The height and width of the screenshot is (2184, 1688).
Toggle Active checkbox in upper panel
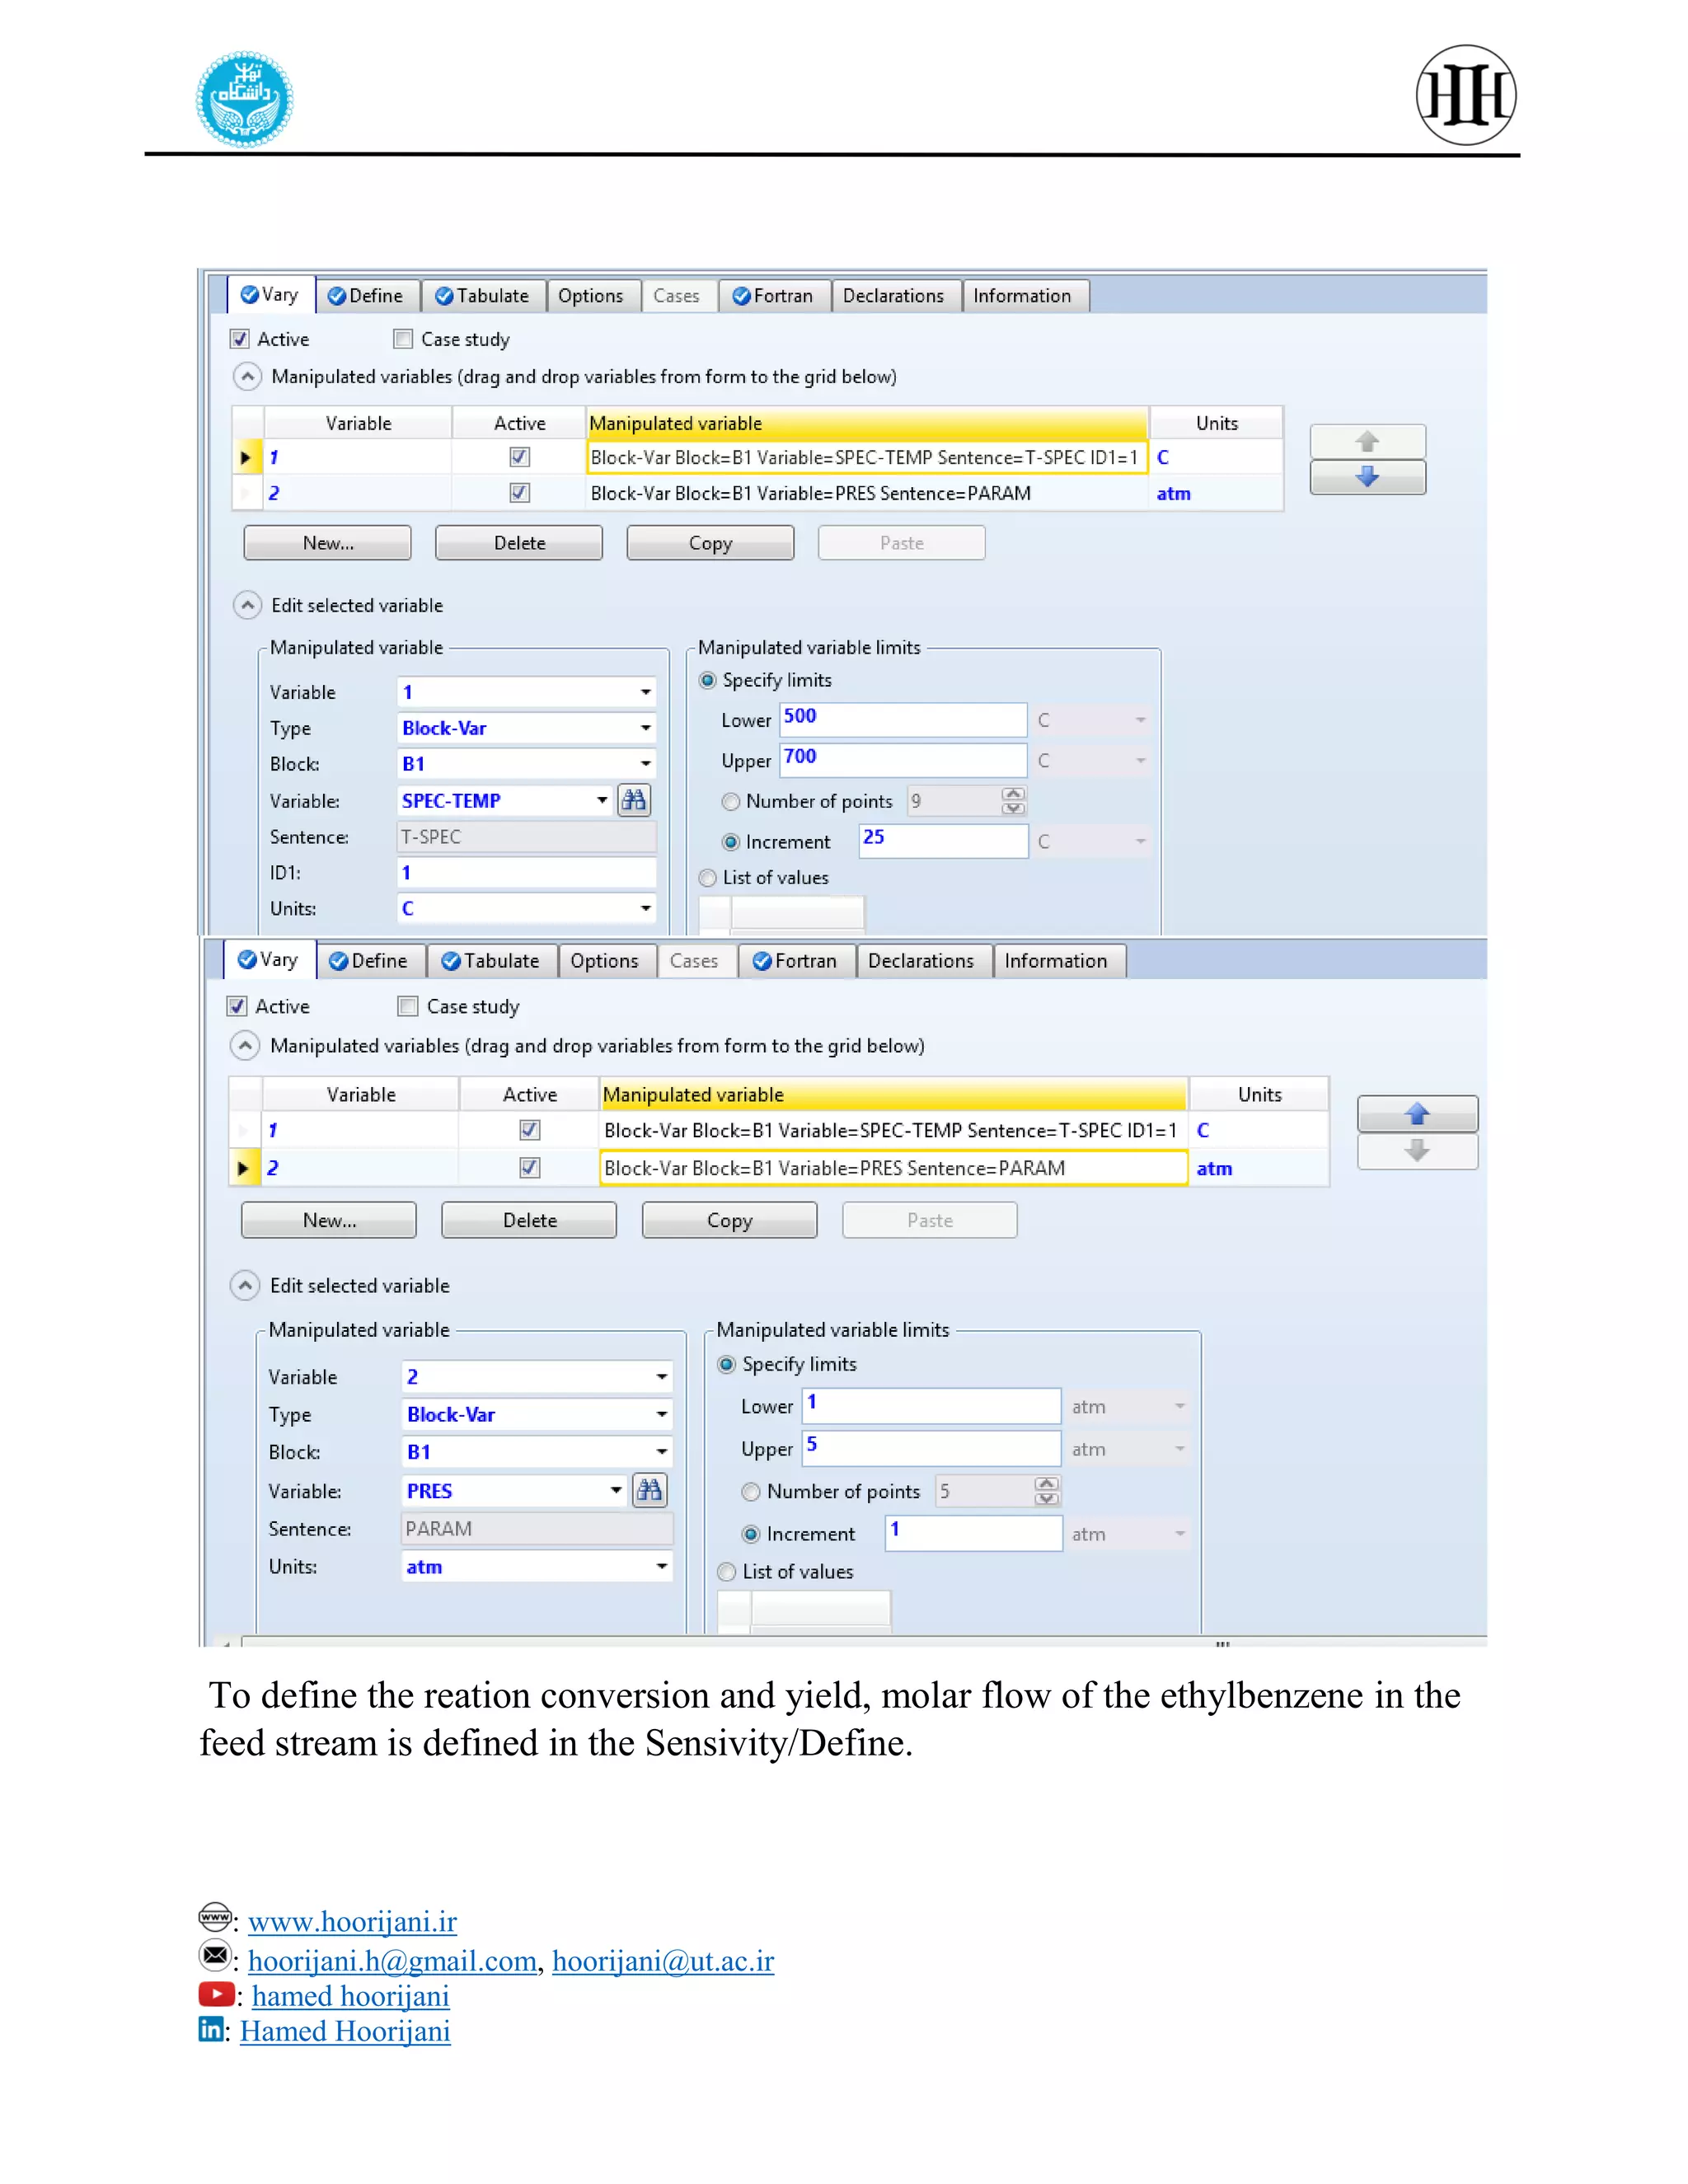[x=239, y=339]
